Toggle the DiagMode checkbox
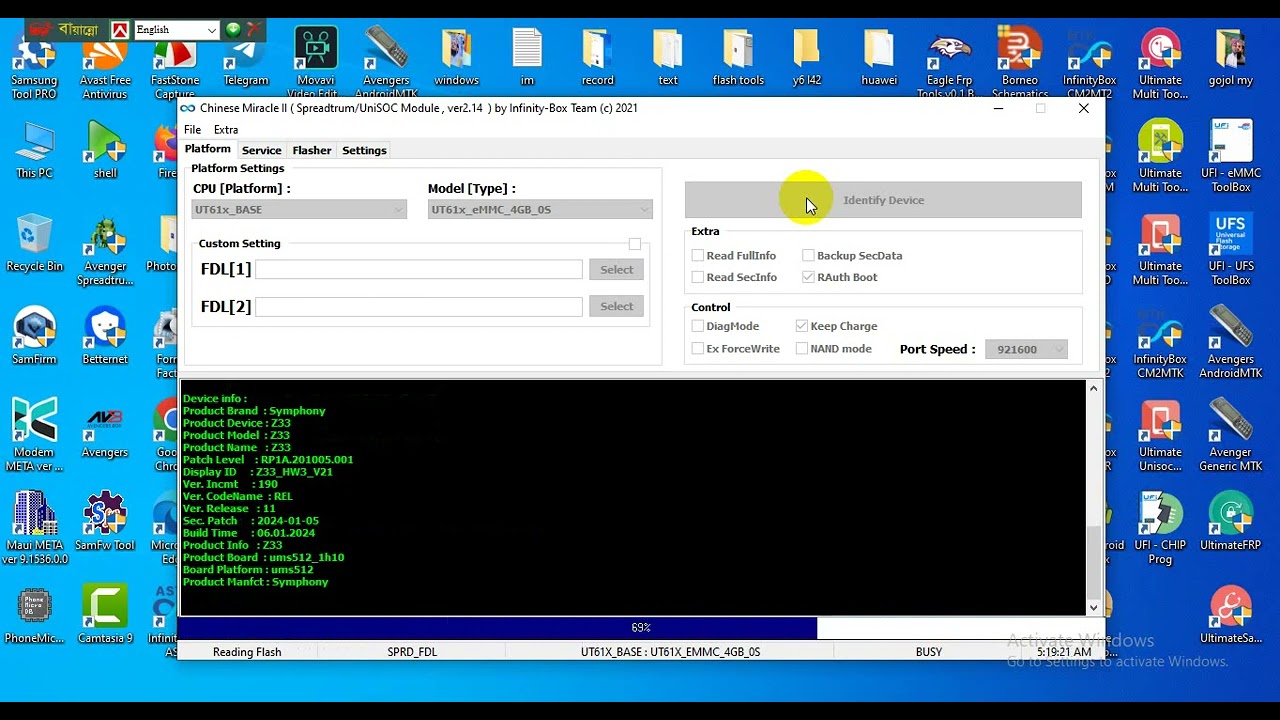This screenshot has width=1280, height=720. point(698,326)
